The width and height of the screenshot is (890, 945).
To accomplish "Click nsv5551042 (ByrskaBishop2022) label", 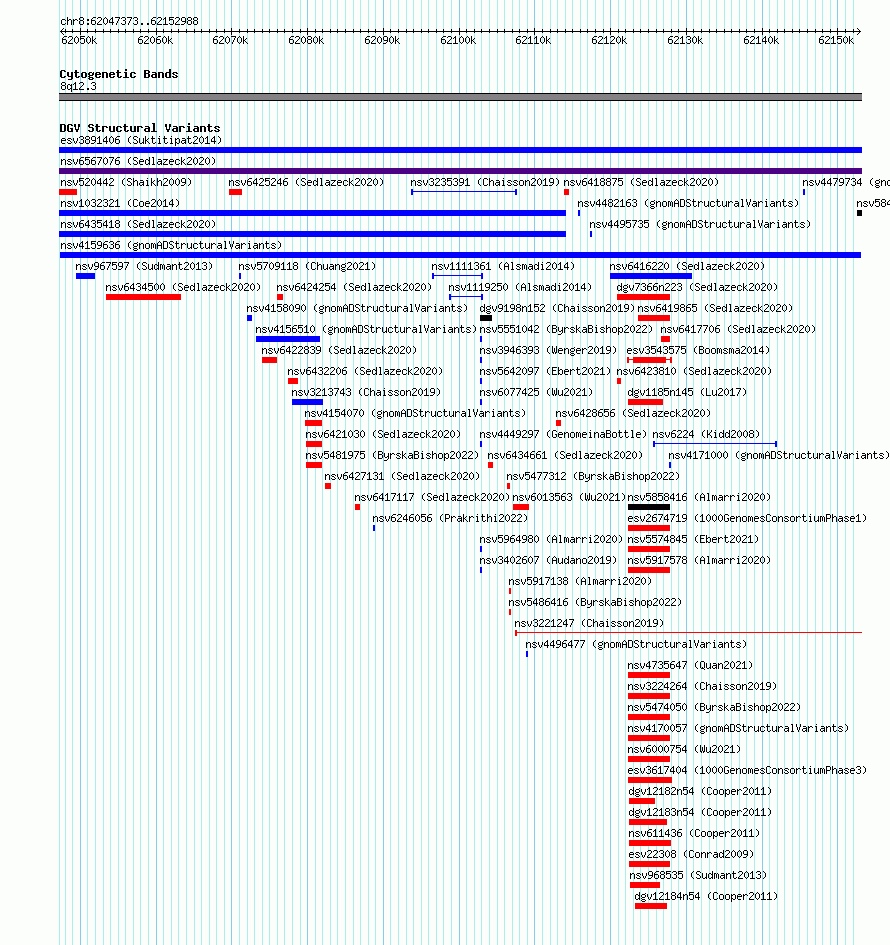I will tap(566, 330).
